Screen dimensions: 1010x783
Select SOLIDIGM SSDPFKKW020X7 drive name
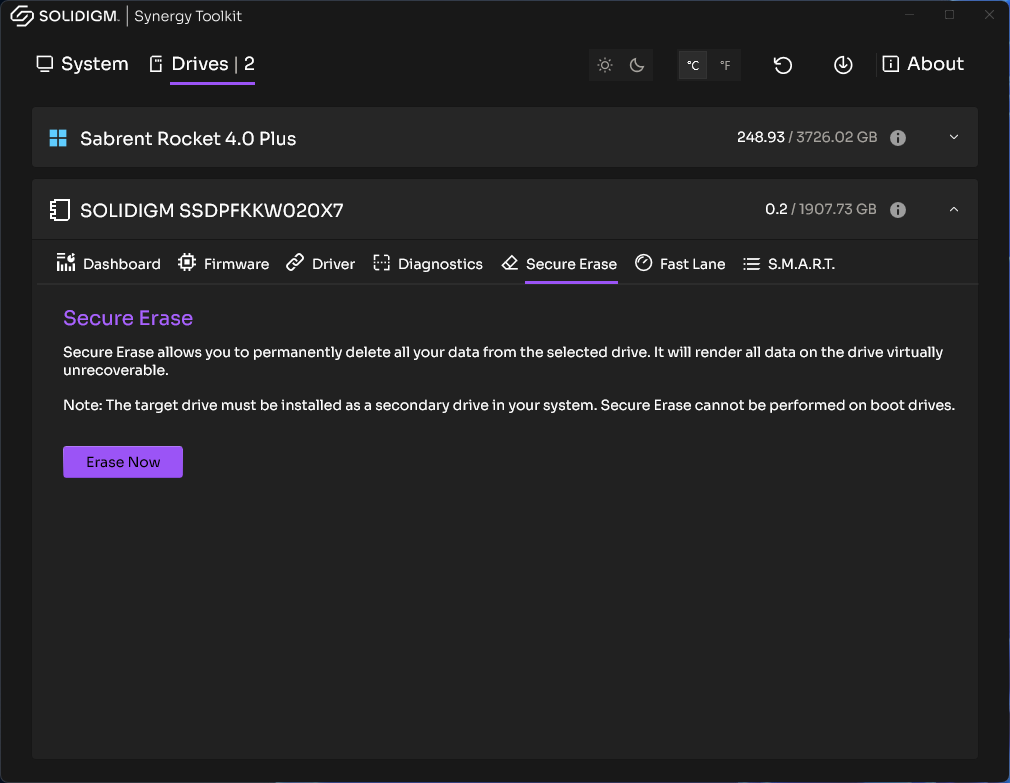coord(212,211)
